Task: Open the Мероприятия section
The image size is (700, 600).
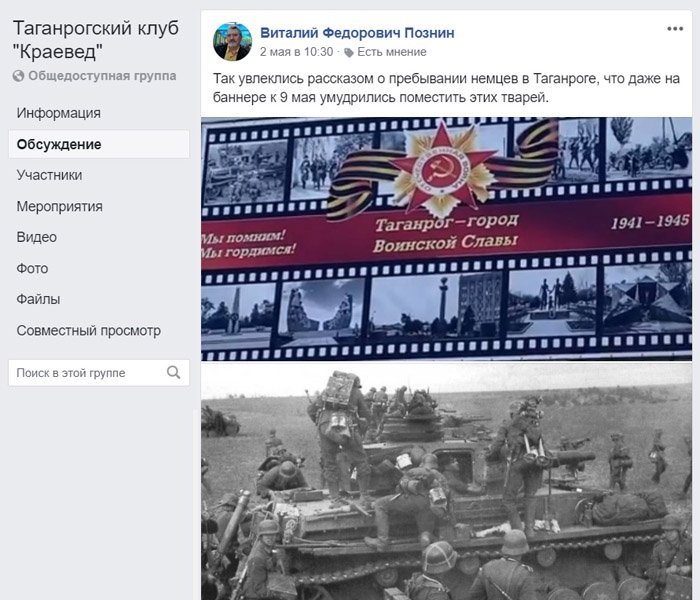Action: coord(59,206)
